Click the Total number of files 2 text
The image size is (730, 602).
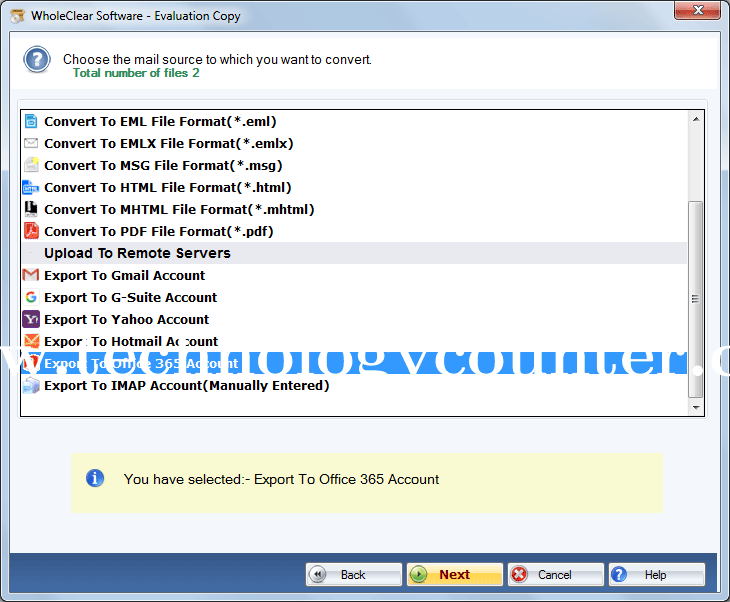136,73
